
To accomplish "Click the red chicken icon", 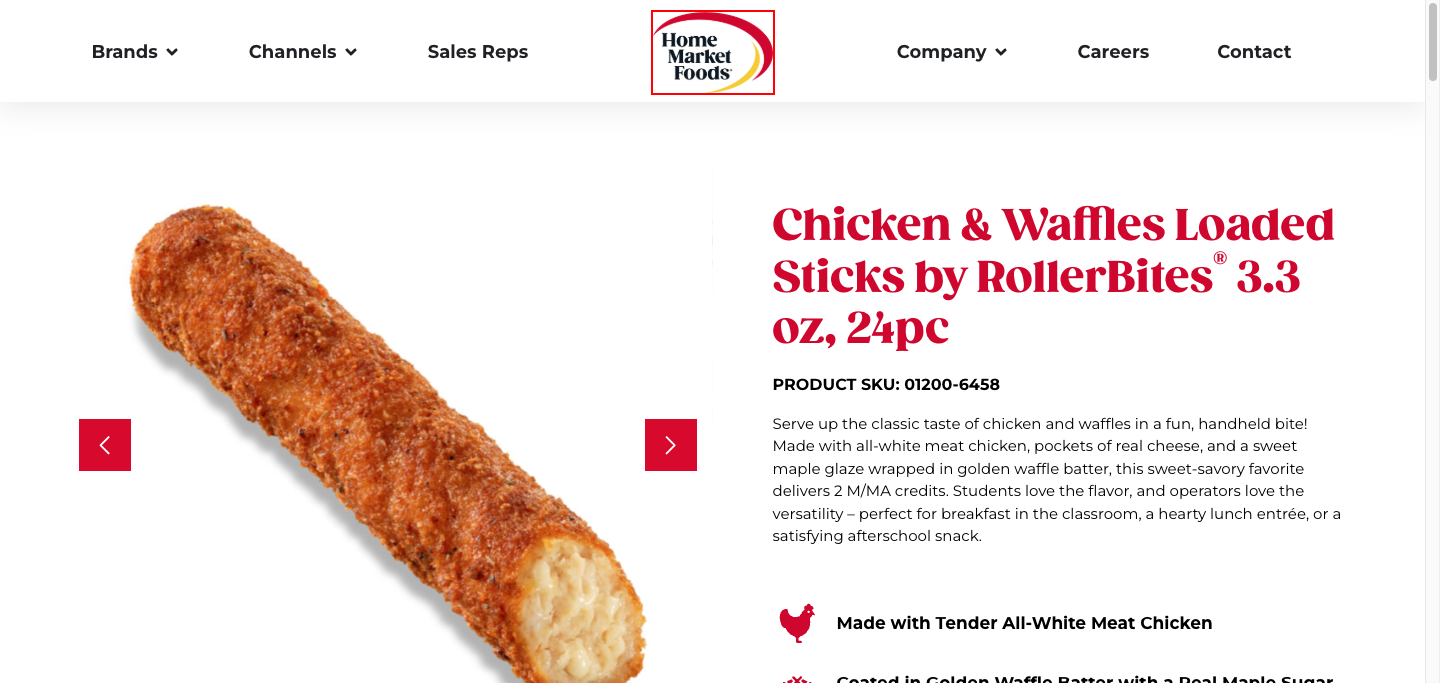I will (x=797, y=623).
